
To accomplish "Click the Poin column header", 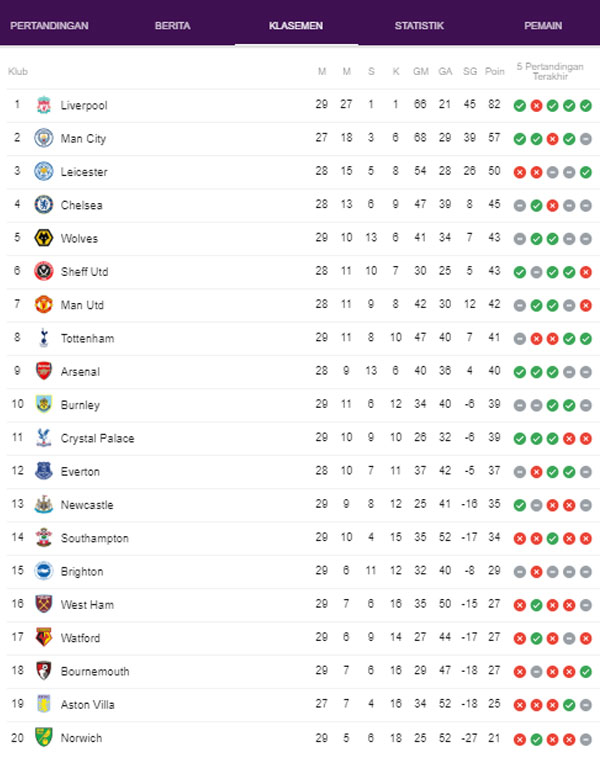I will pos(495,71).
